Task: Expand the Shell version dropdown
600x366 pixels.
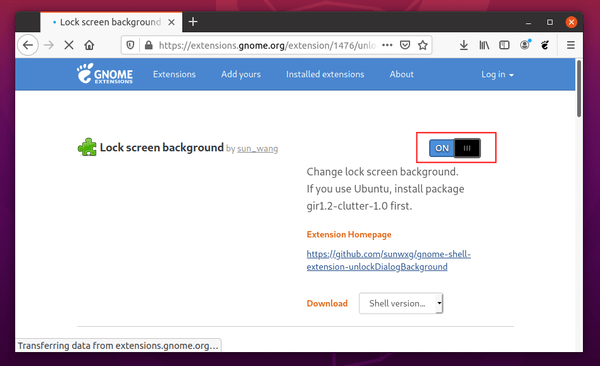Action: [x=401, y=303]
